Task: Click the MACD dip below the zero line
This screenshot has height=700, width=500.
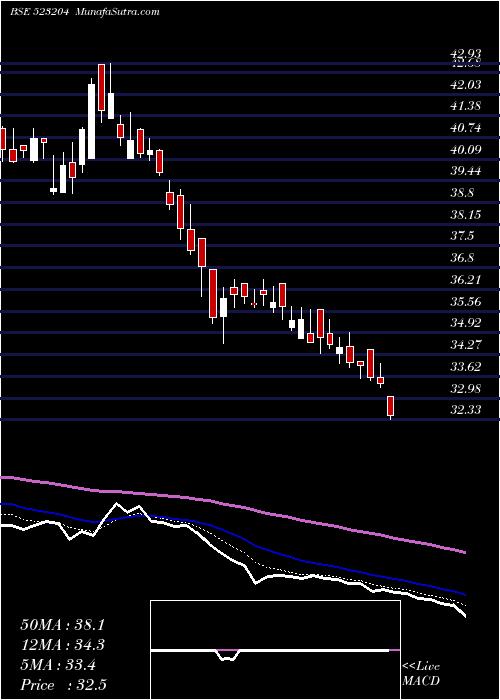Action: (228, 655)
